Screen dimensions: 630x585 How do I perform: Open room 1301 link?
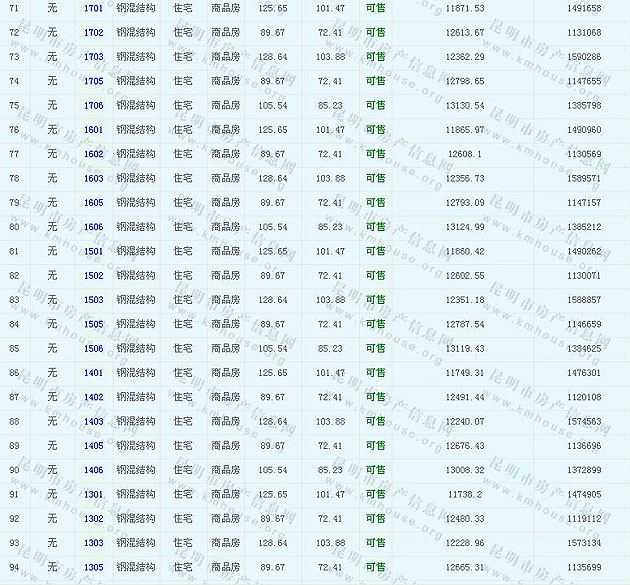[93, 494]
